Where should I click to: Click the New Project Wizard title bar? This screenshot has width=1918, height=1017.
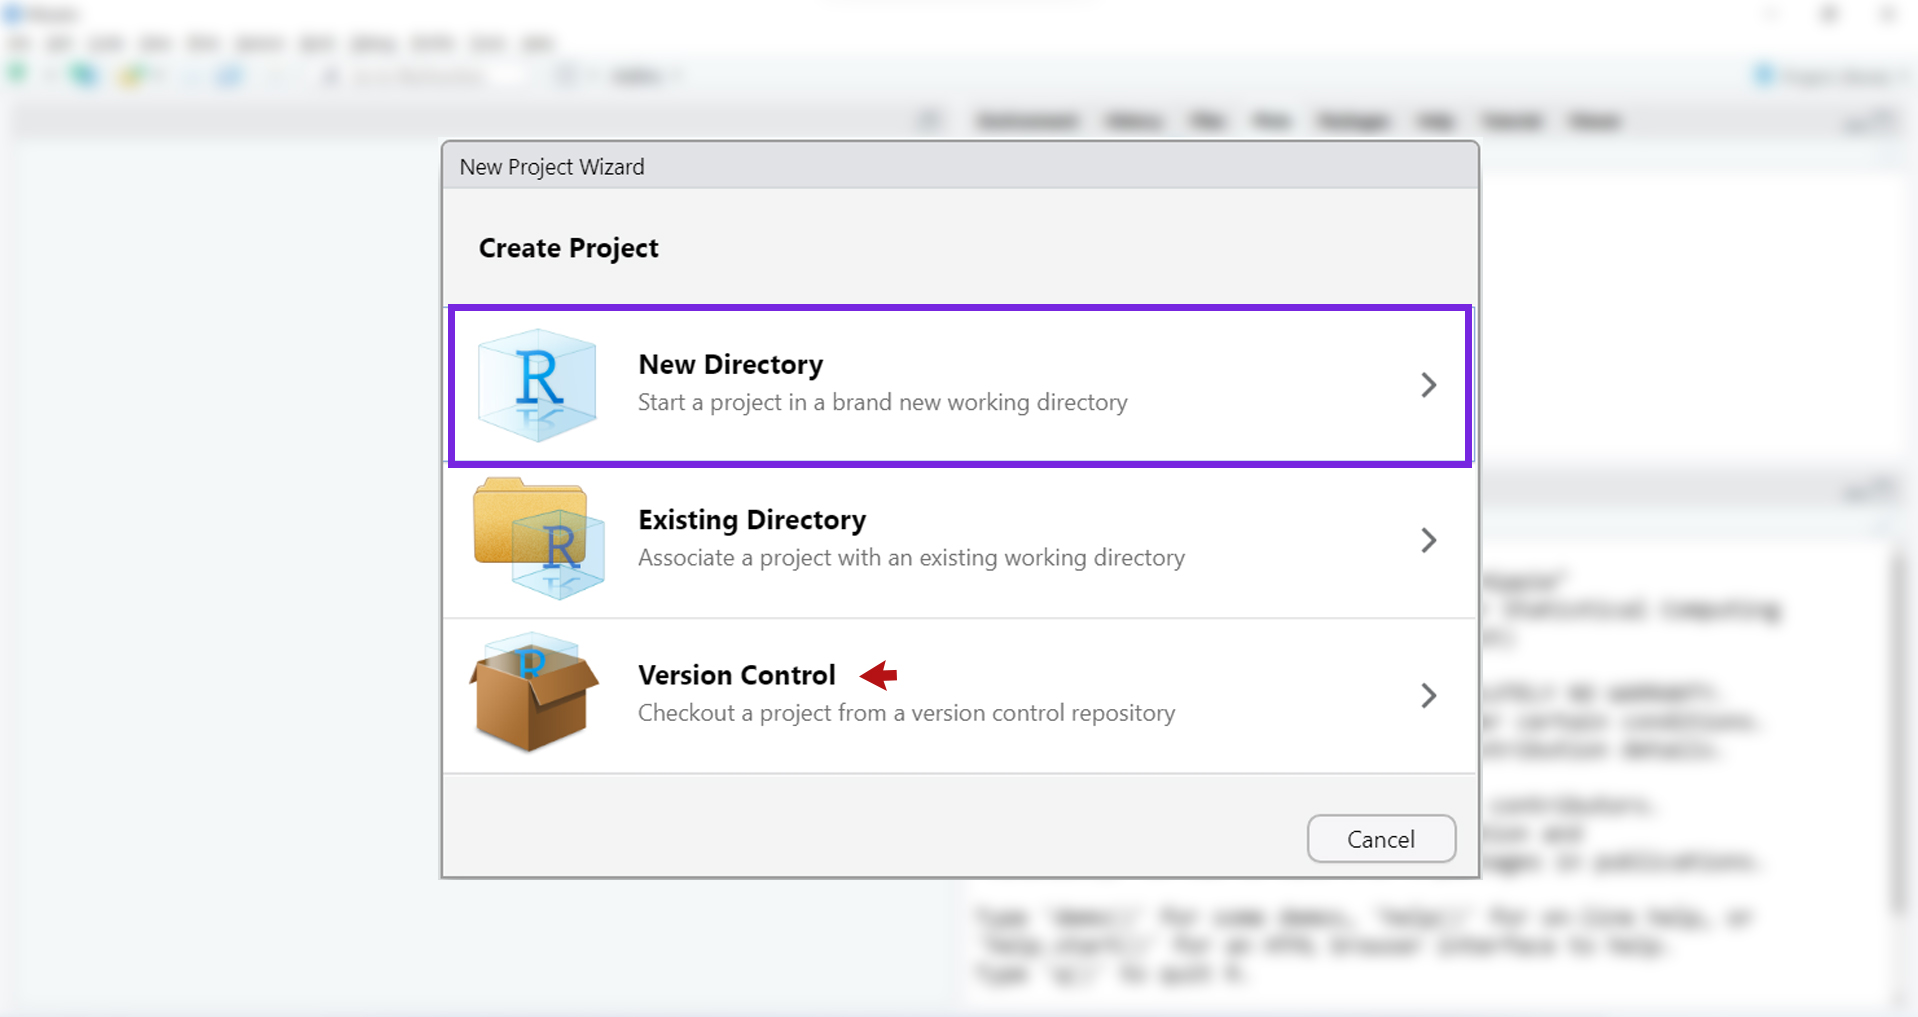coord(960,166)
